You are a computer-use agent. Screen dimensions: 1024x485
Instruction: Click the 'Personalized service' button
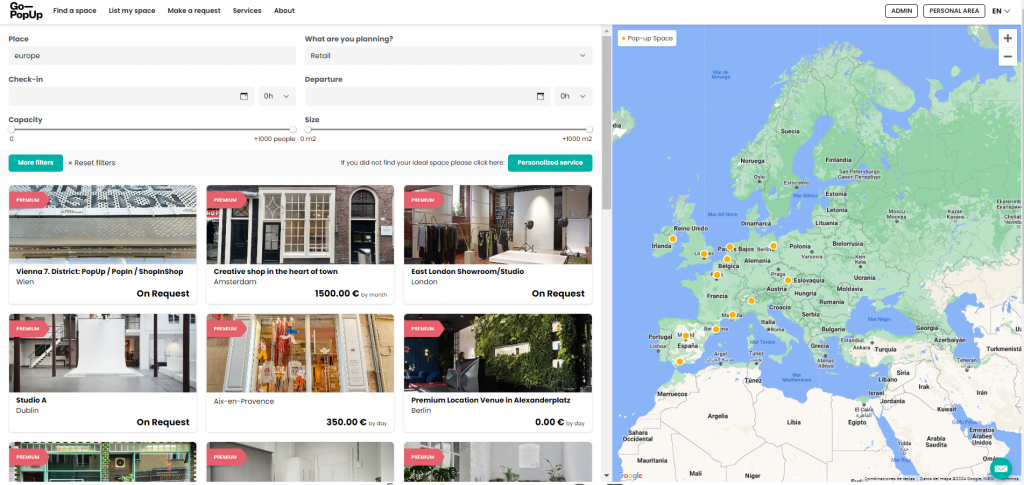[x=549, y=163]
